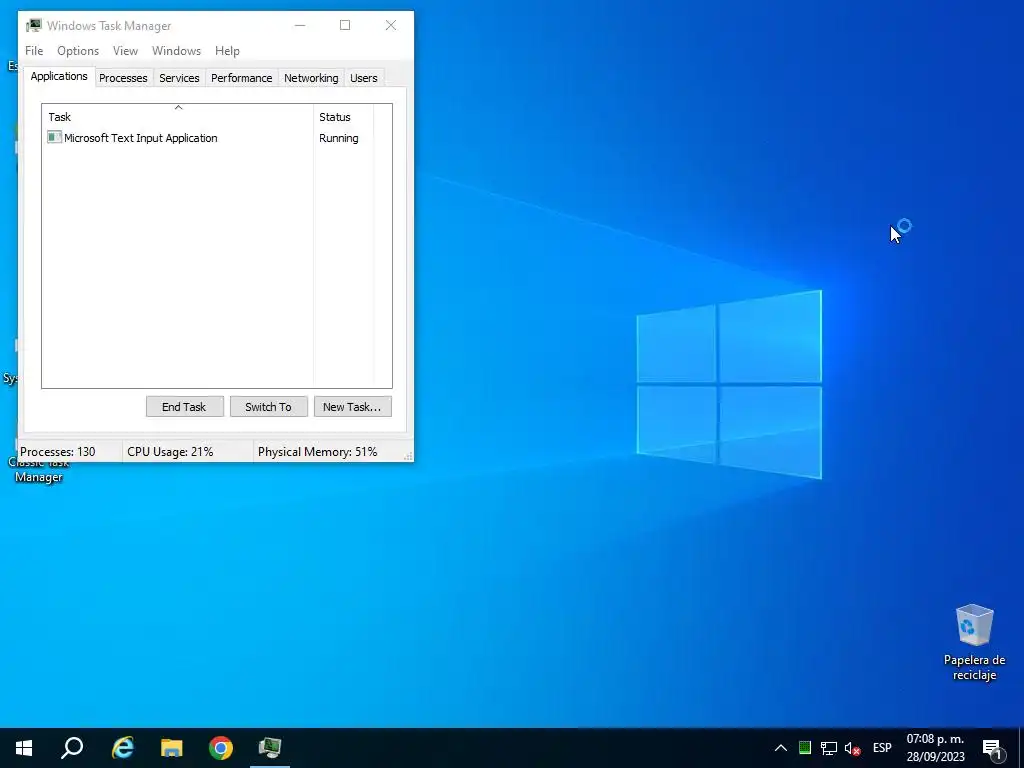Click Physical Memory: 51% status text

point(317,452)
